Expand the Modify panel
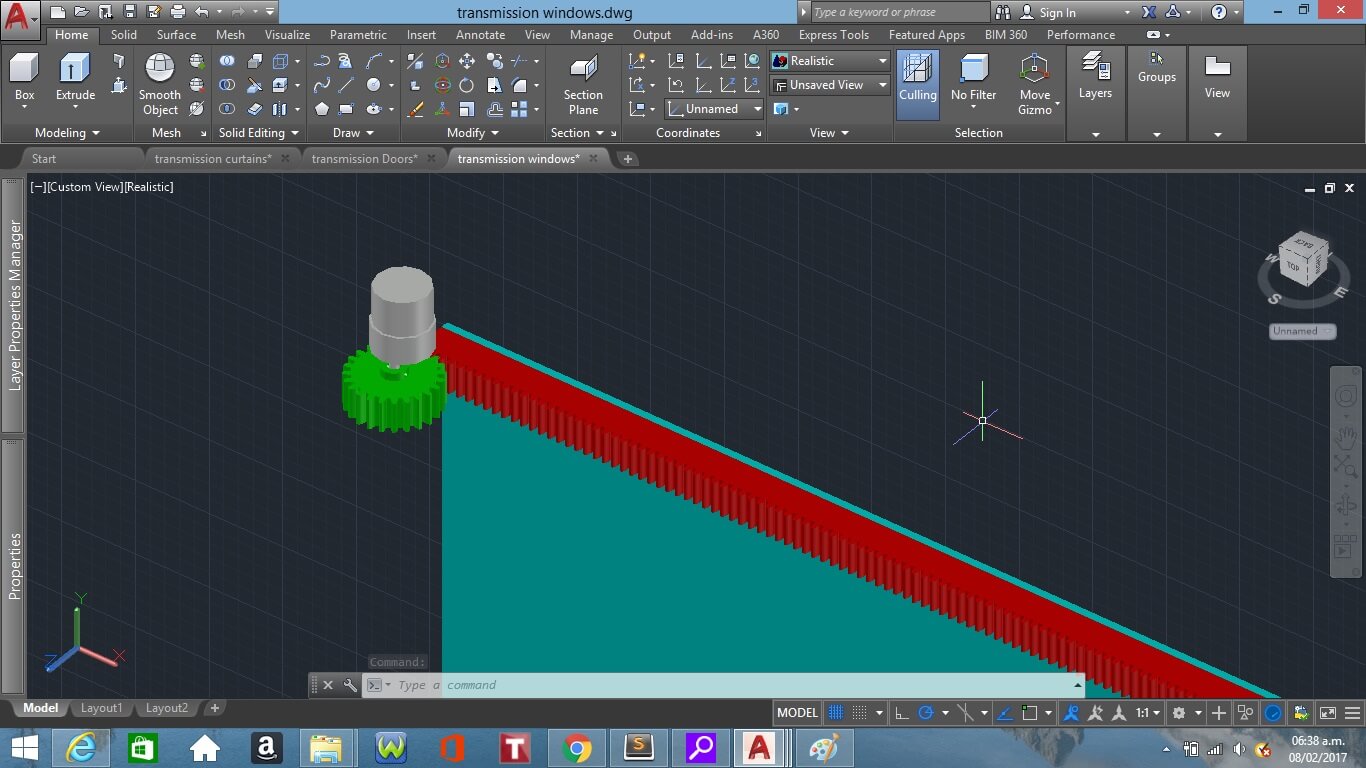This screenshot has height=768, width=1366. tap(473, 133)
